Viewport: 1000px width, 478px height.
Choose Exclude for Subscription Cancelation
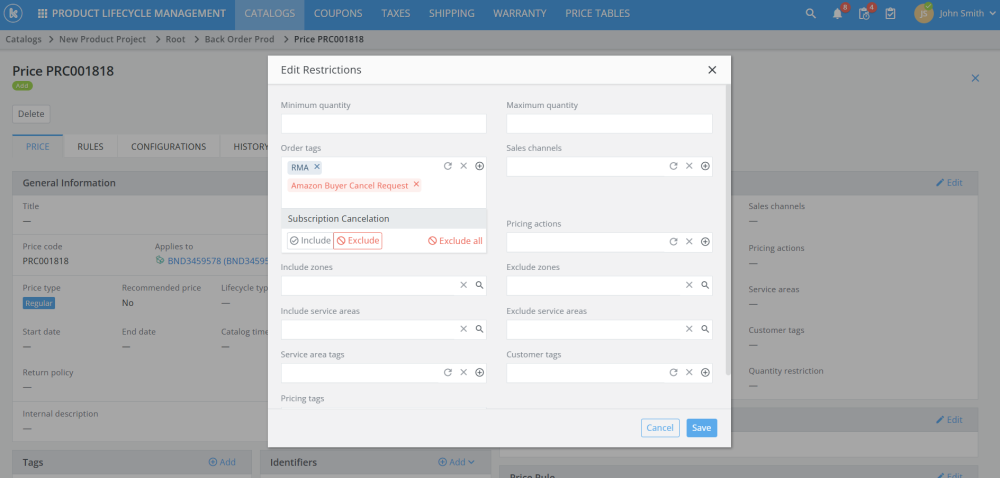click(358, 241)
